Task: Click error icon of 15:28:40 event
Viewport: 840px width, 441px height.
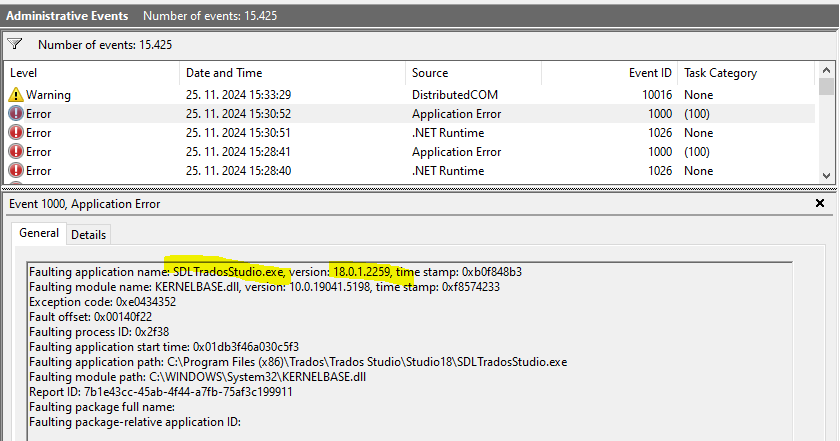Action: 16,170
